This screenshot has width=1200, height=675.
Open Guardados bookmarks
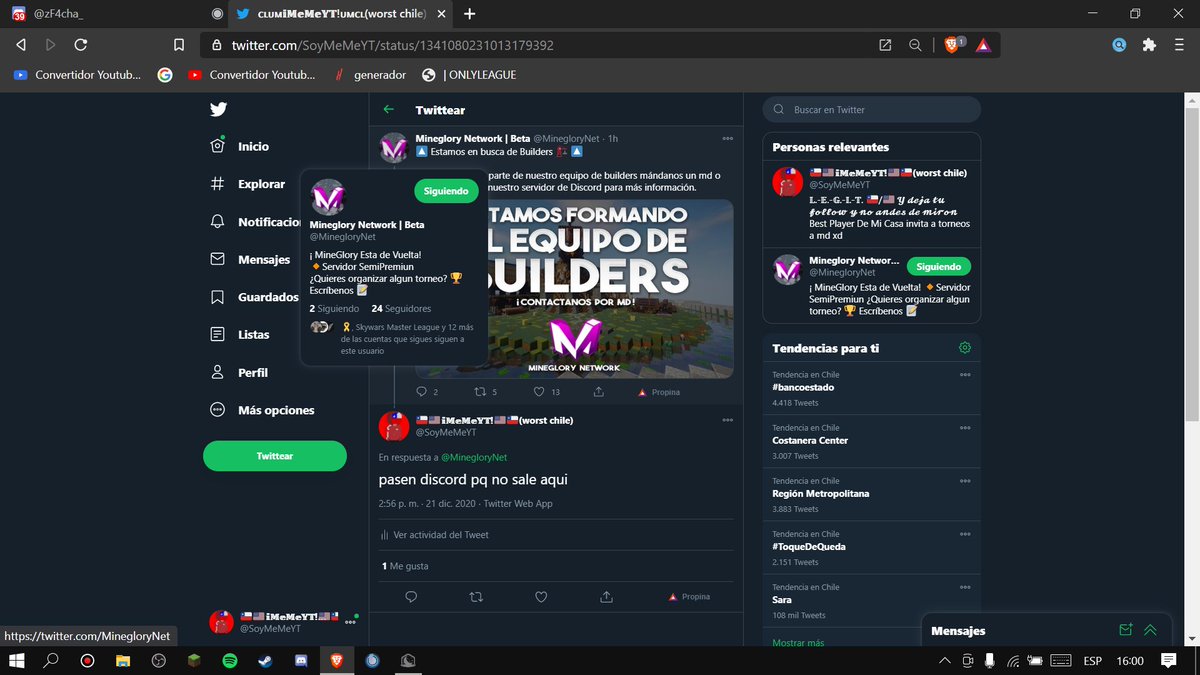coord(254,297)
